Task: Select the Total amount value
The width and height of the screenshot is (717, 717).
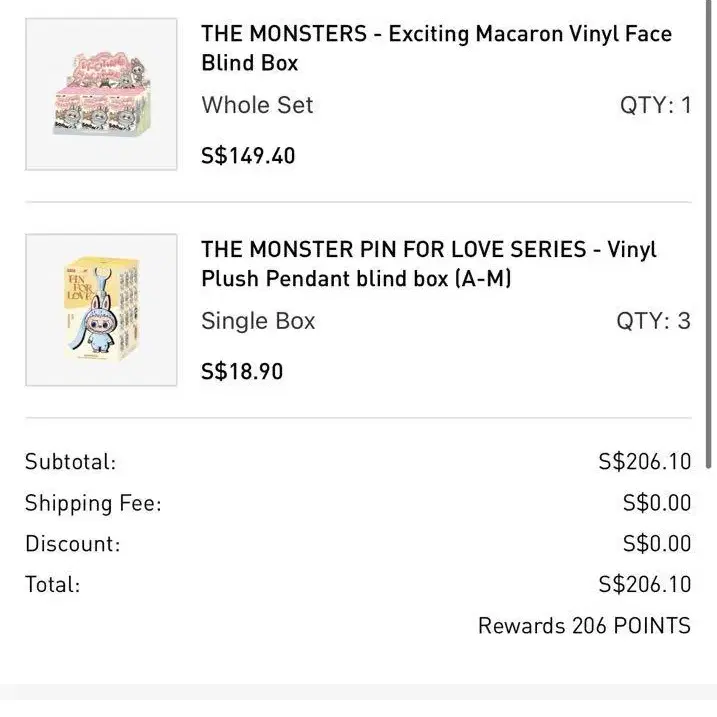Action: pyautogui.click(x=644, y=585)
